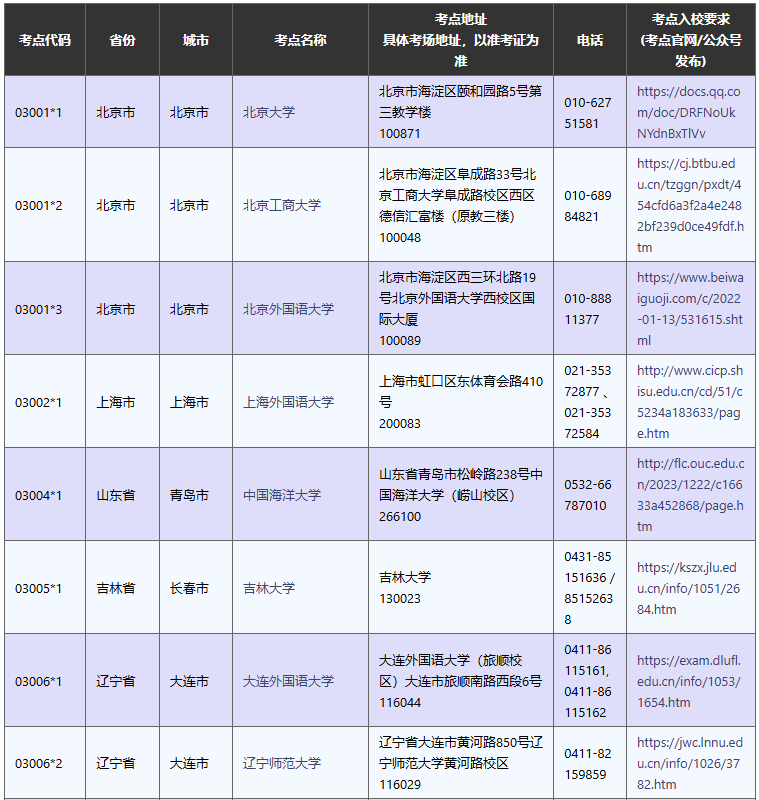Select test center code 03004*1
Image resolution: width=759 pixels, height=800 pixels.
[39, 495]
